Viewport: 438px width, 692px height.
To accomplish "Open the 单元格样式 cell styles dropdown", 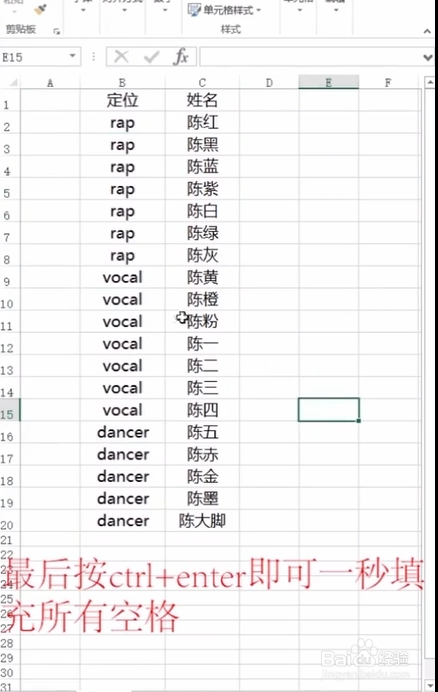I will [x=224, y=10].
